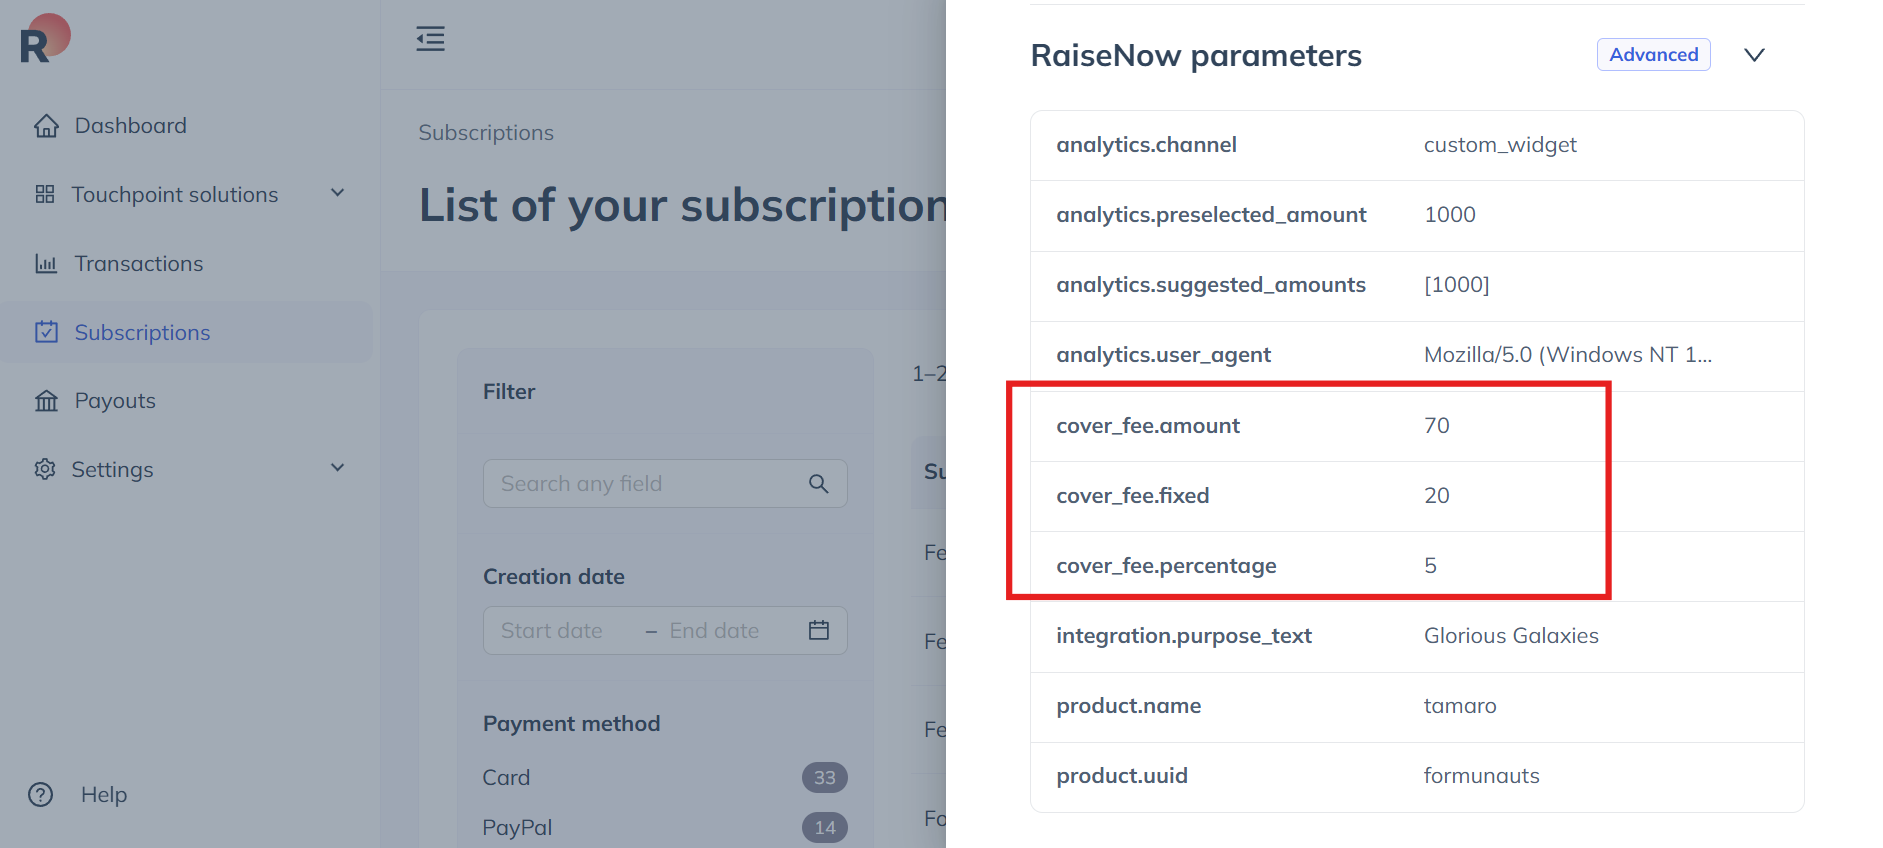The image size is (1883, 848).
Task: Click the Help question mark icon
Action: (41, 795)
